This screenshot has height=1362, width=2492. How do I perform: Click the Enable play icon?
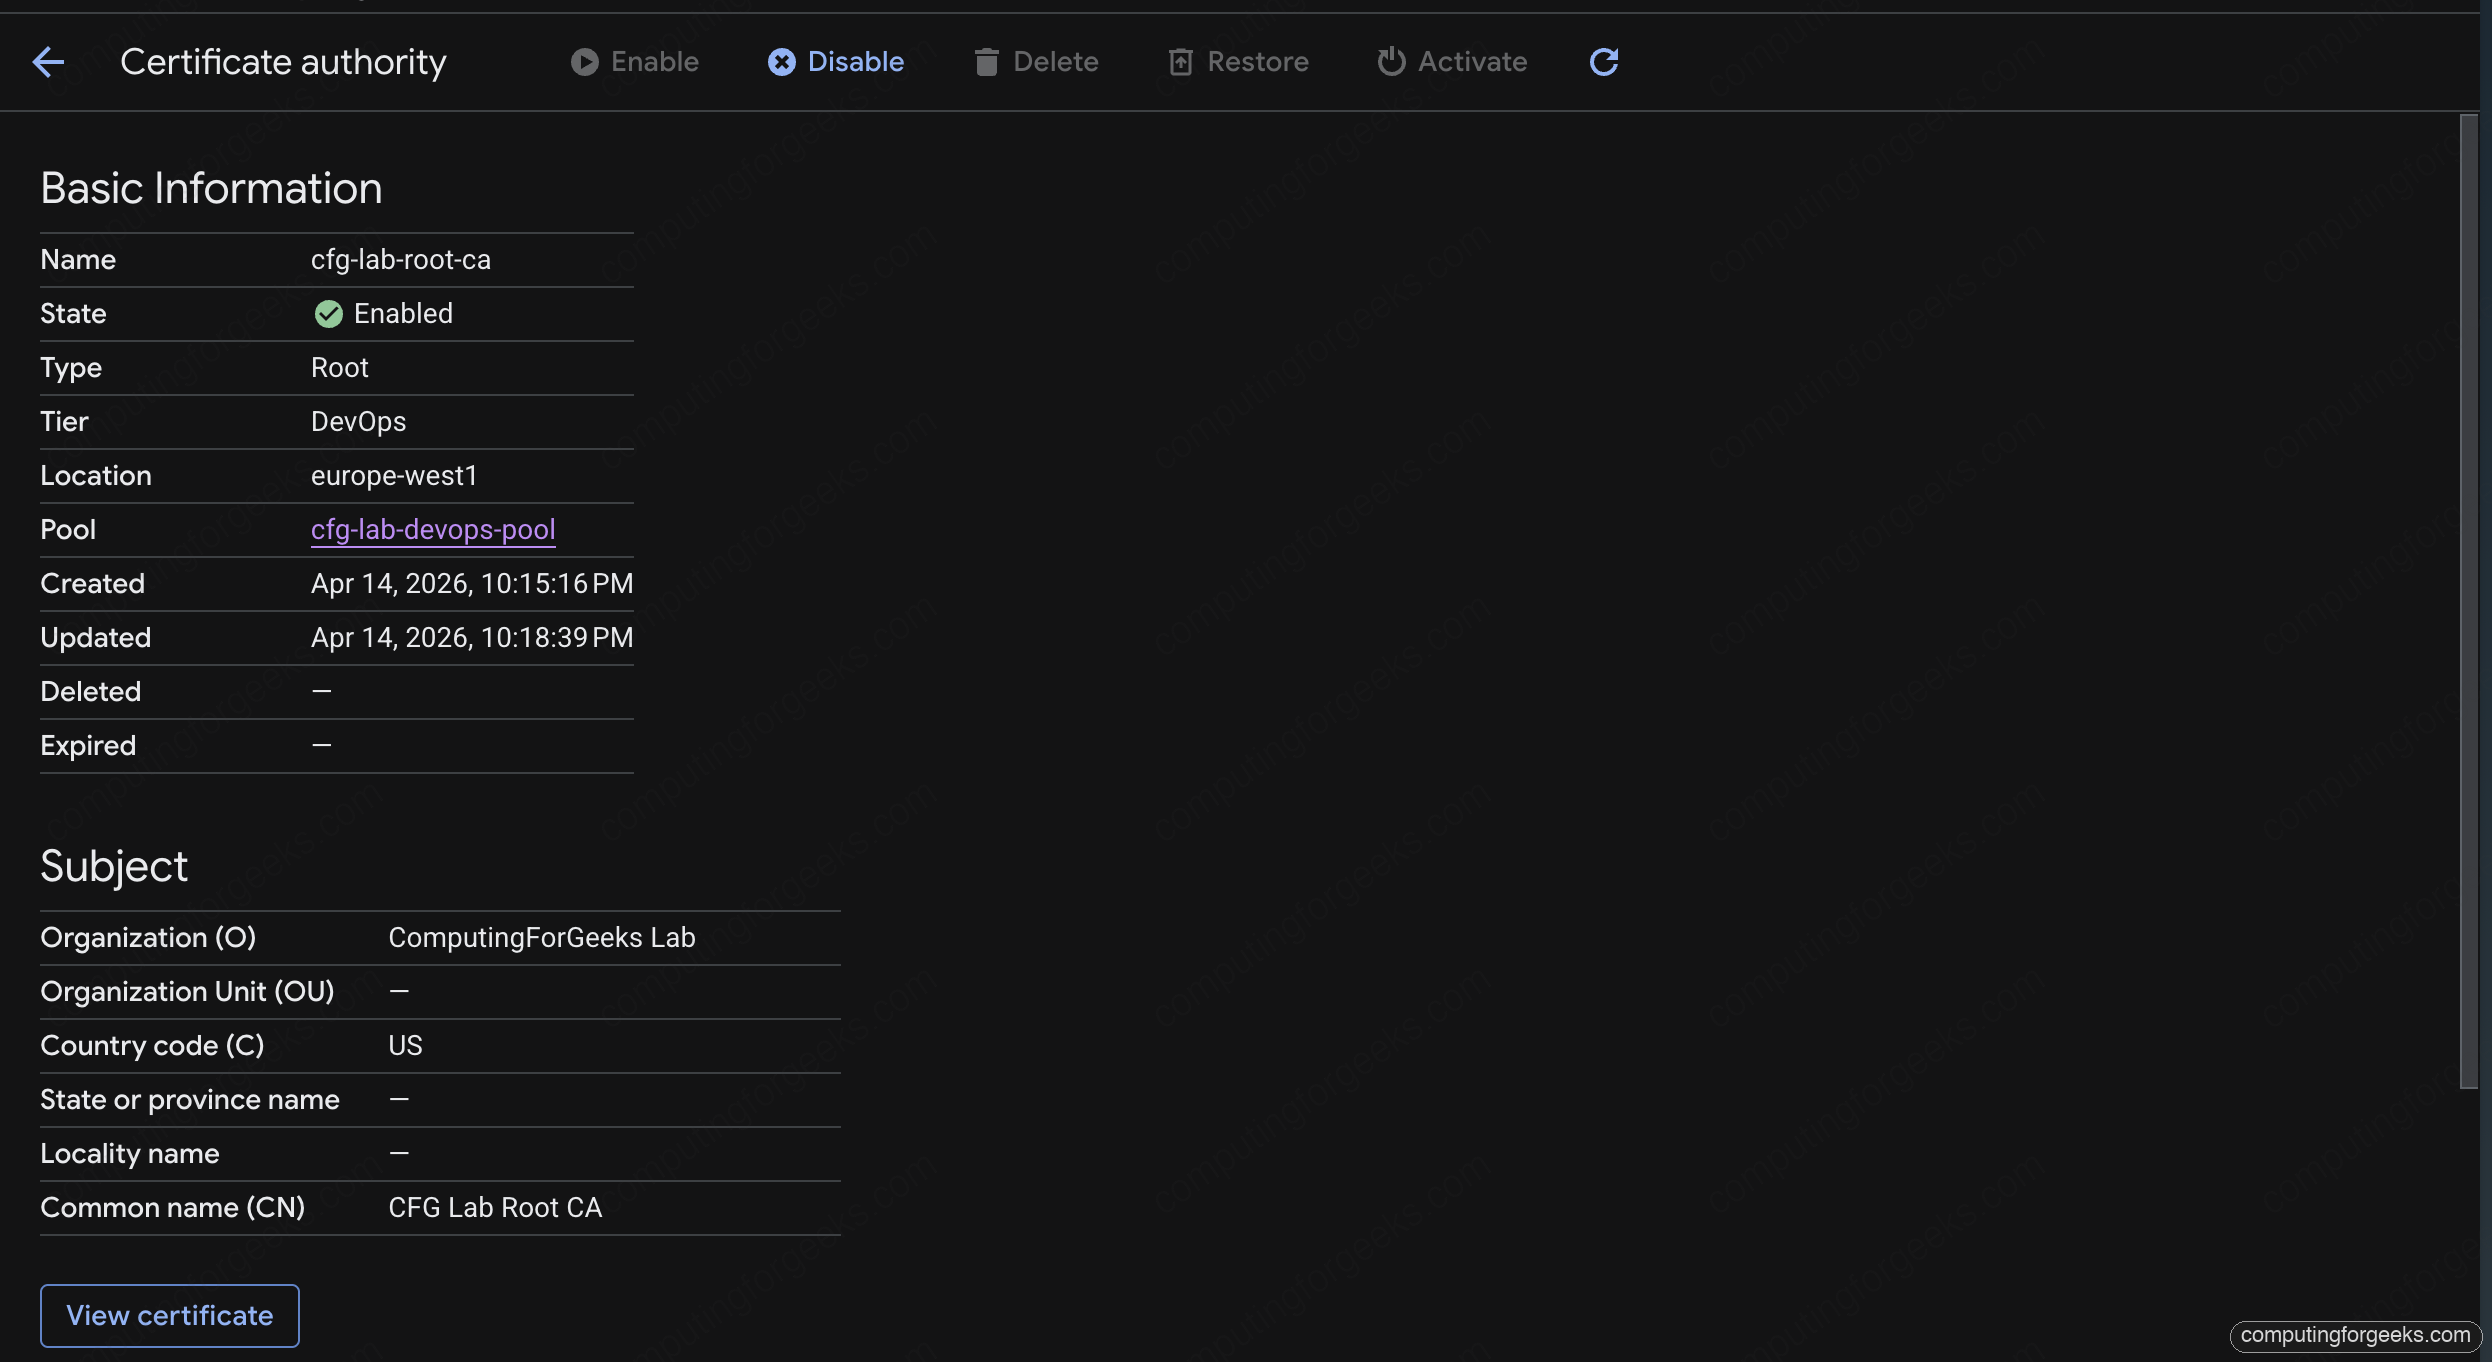click(x=584, y=62)
